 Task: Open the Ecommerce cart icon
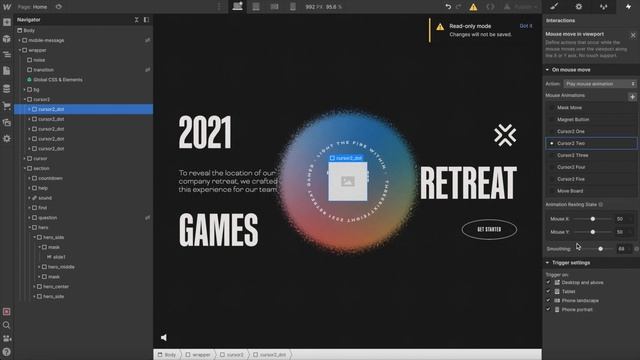point(7,106)
